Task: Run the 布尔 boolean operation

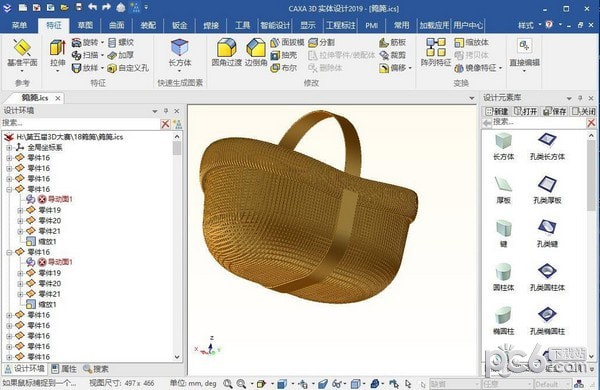Action: pyautogui.click(x=284, y=68)
